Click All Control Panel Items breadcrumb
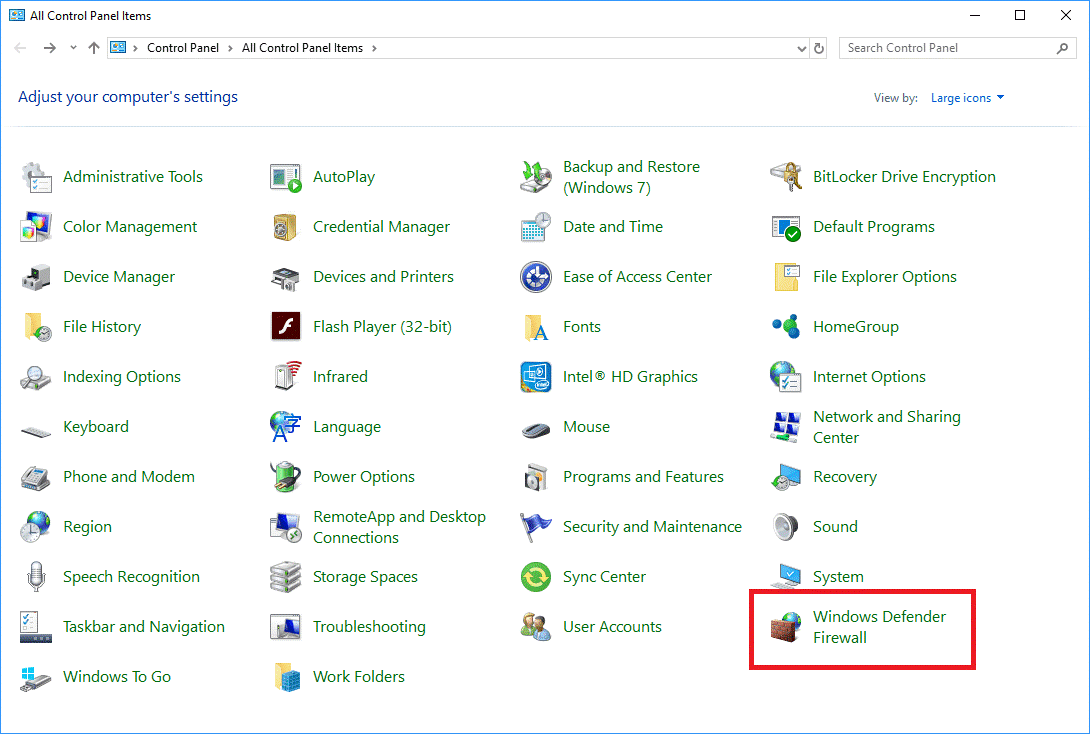The image size is (1090, 734). pos(302,48)
